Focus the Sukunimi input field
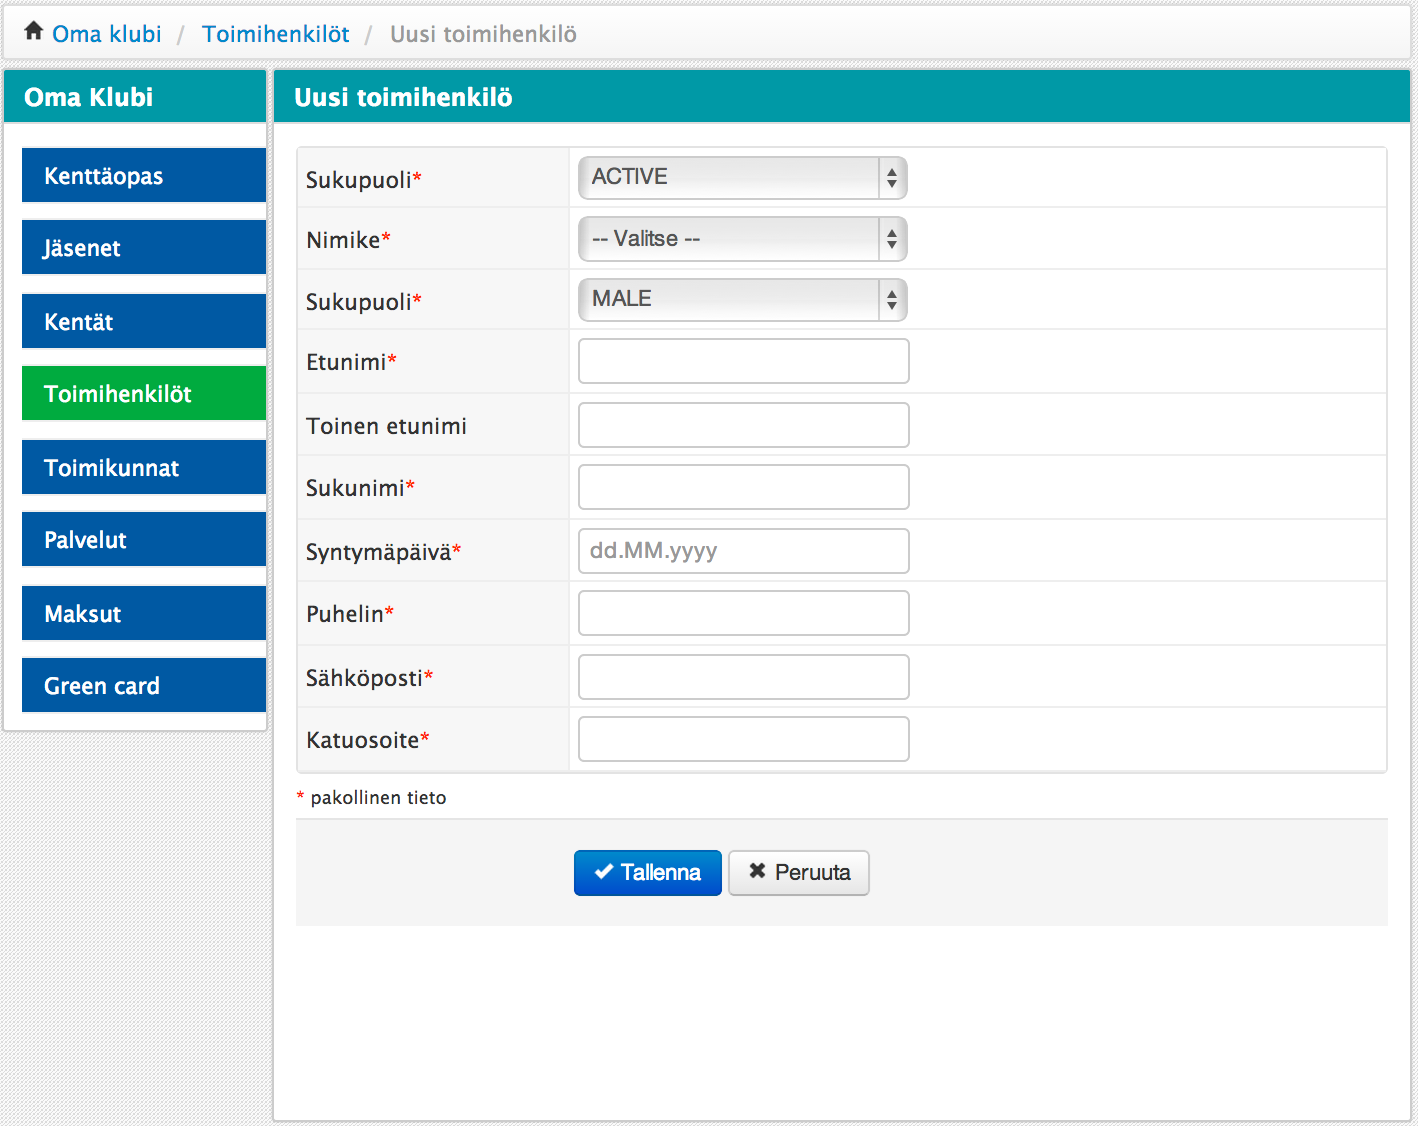The image size is (1418, 1126). click(x=744, y=487)
